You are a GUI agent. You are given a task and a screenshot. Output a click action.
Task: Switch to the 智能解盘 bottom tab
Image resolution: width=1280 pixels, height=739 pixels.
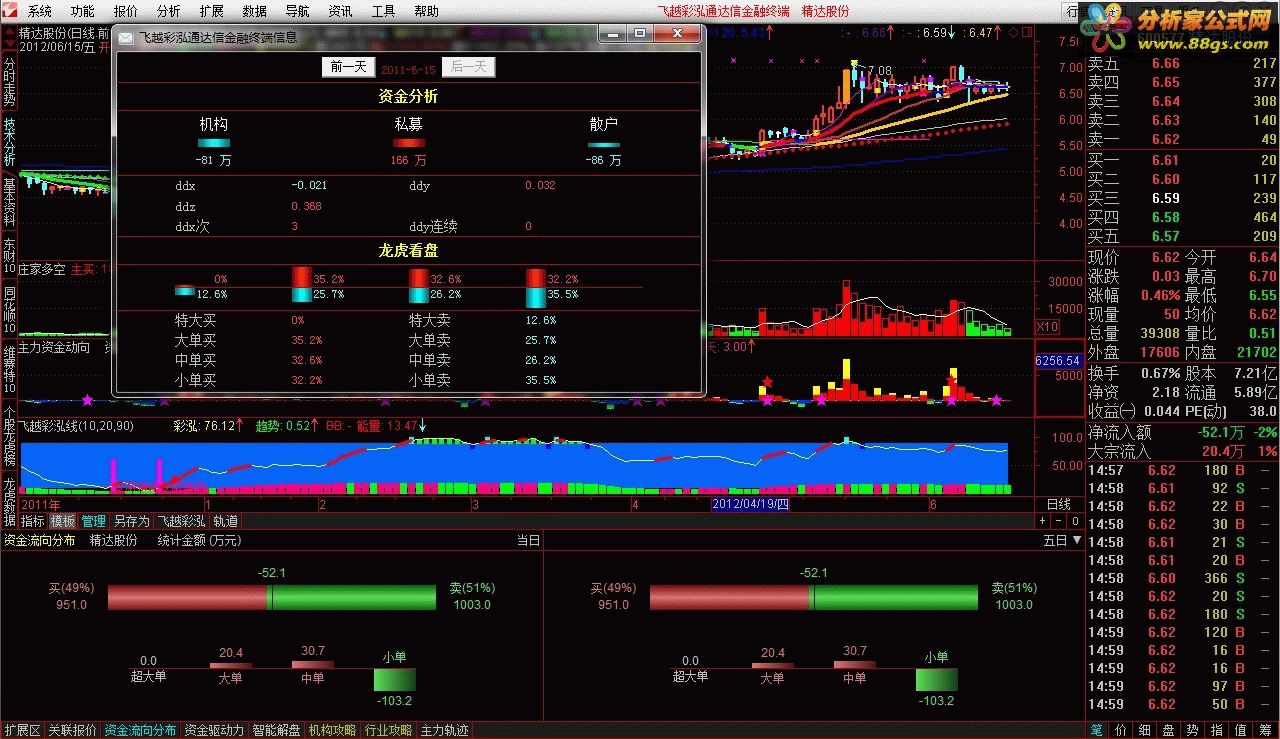coord(277,730)
